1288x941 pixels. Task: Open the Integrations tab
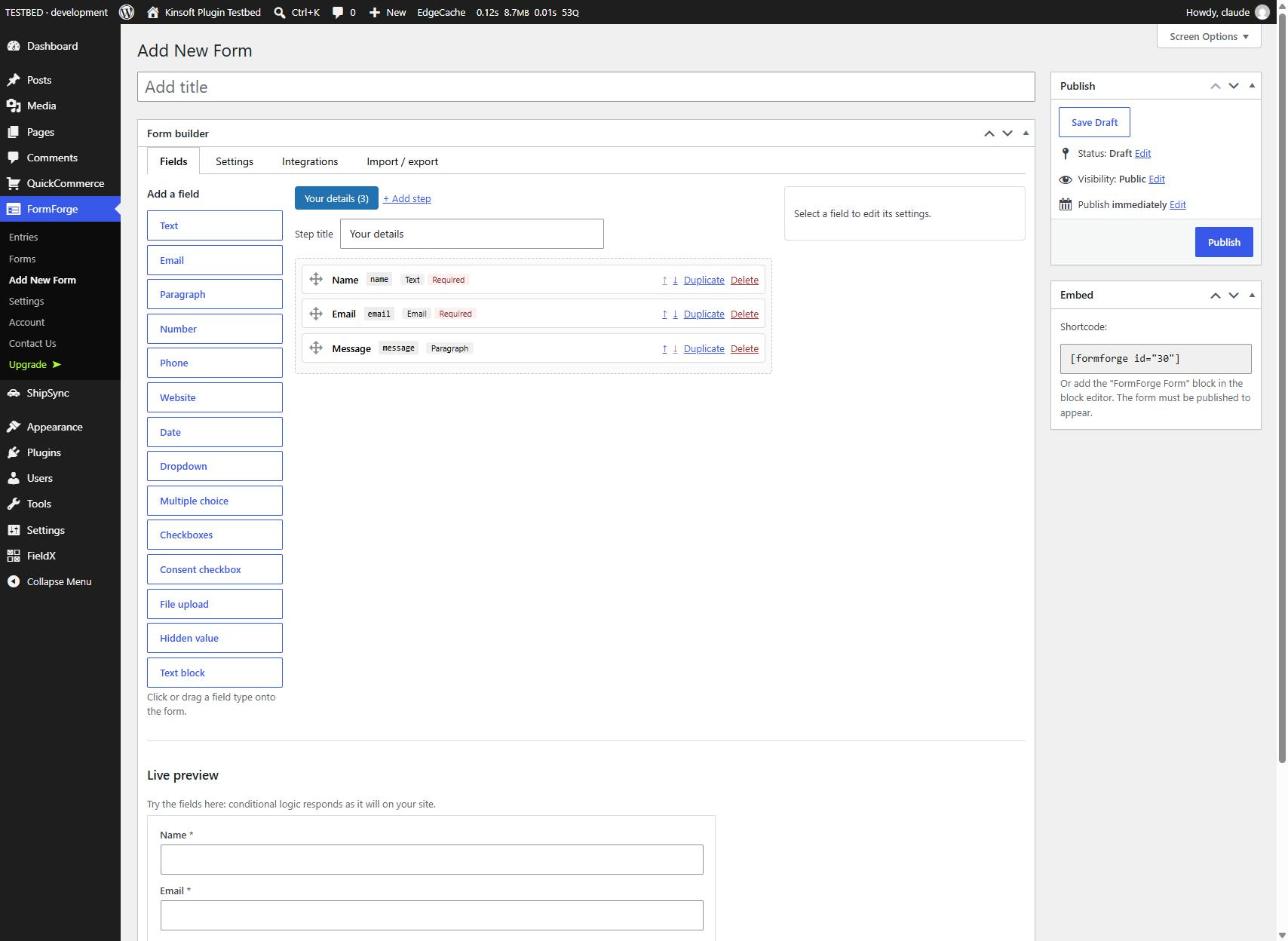coord(310,161)
